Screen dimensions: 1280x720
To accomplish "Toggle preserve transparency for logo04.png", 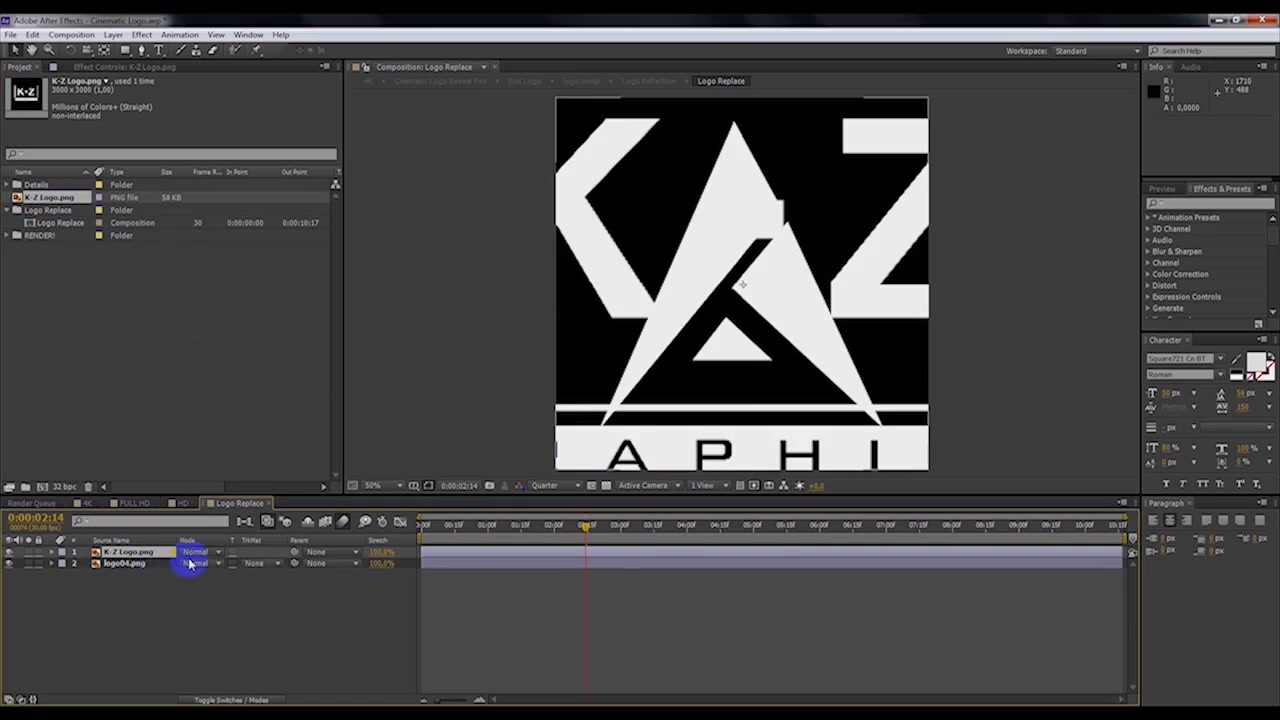I will pyautogui.click(x=233, y=563).
